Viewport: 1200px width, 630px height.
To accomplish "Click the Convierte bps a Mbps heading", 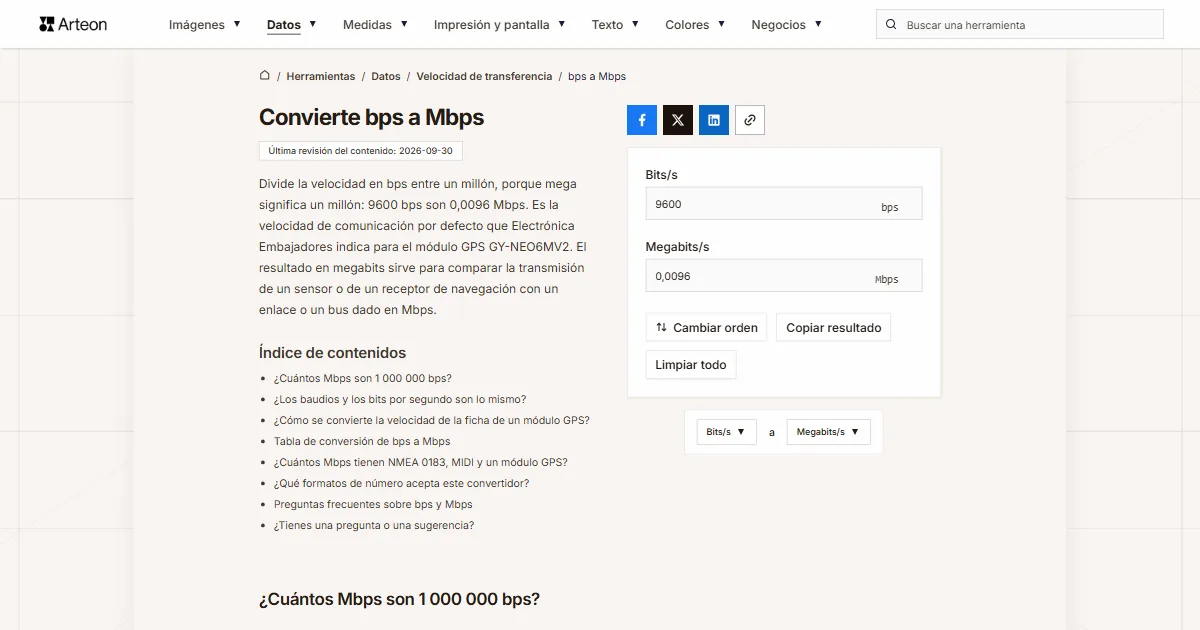I will [371, 117].
